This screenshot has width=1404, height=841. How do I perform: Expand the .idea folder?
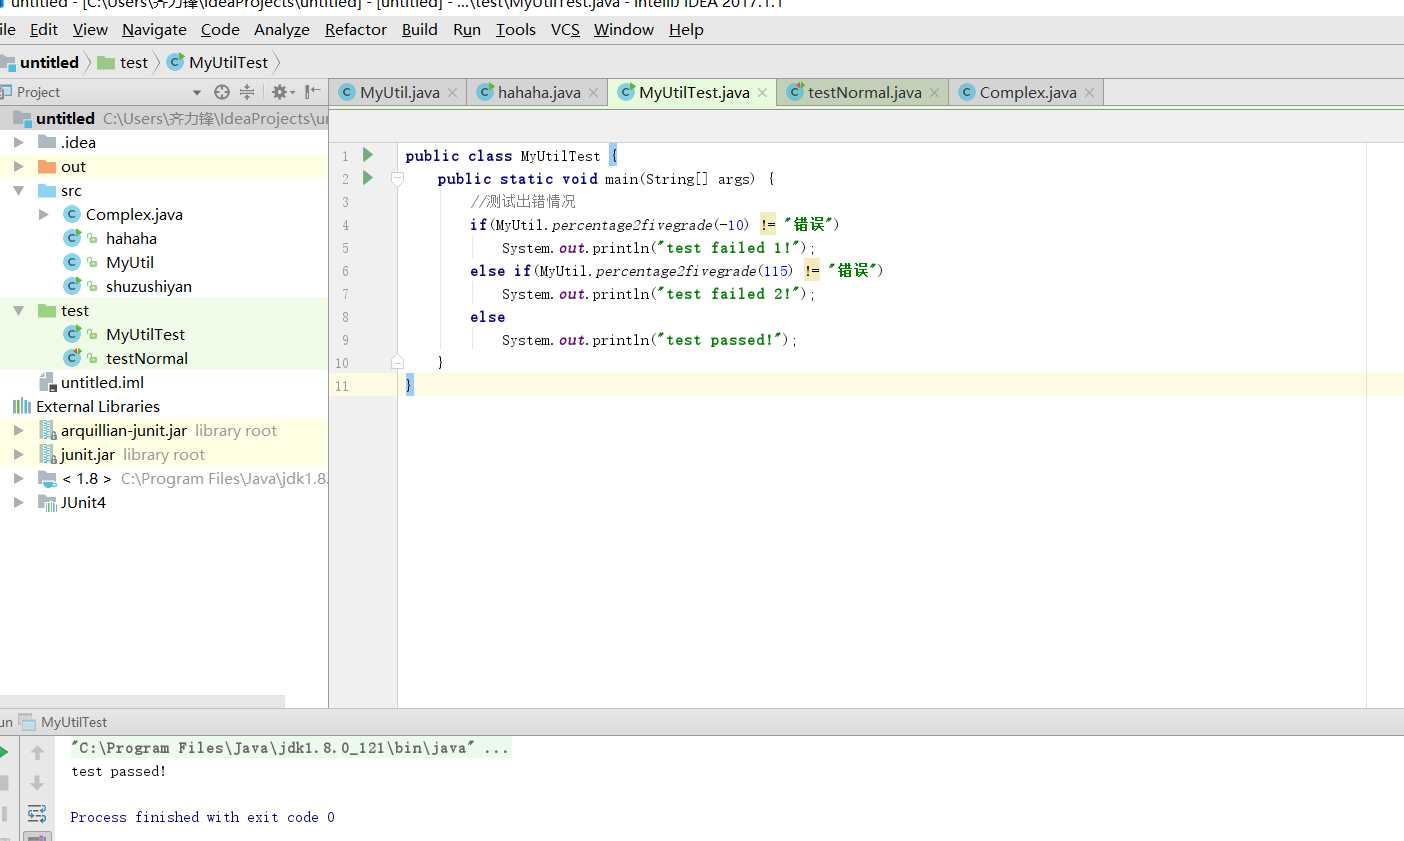(x=18, y=142)
